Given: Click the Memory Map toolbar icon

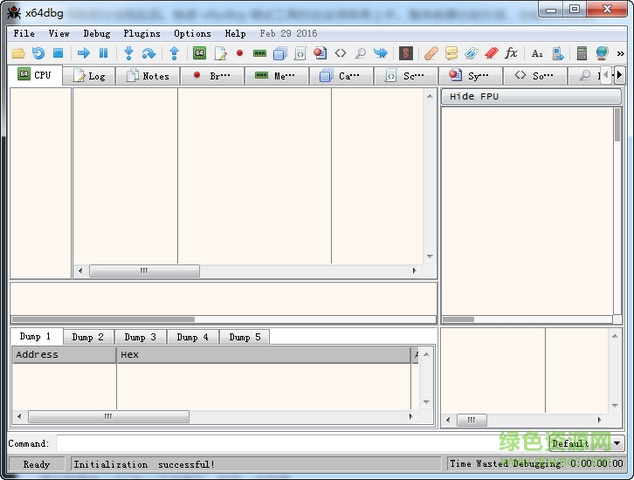Looking at the screenshot, I should point(260,53).
